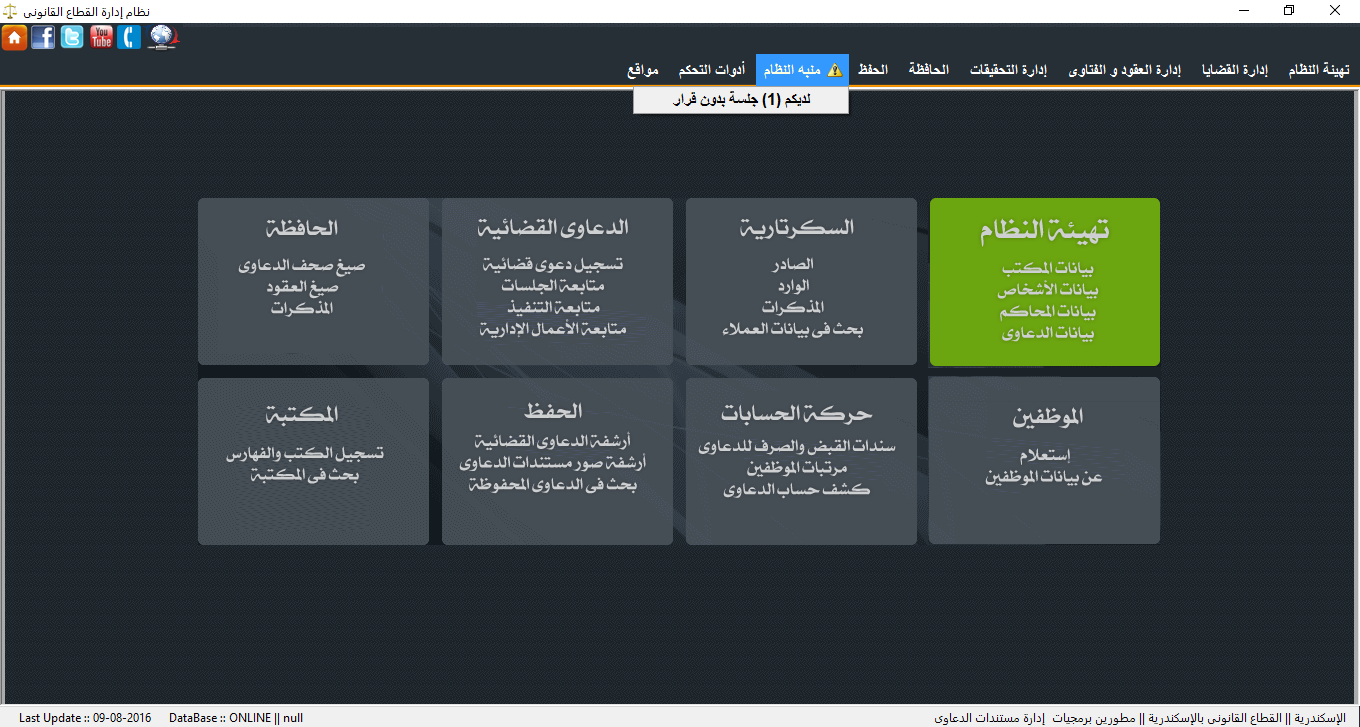Click the منبه النظام menu item
This screenshot has width=1360, height=727.
802,70
